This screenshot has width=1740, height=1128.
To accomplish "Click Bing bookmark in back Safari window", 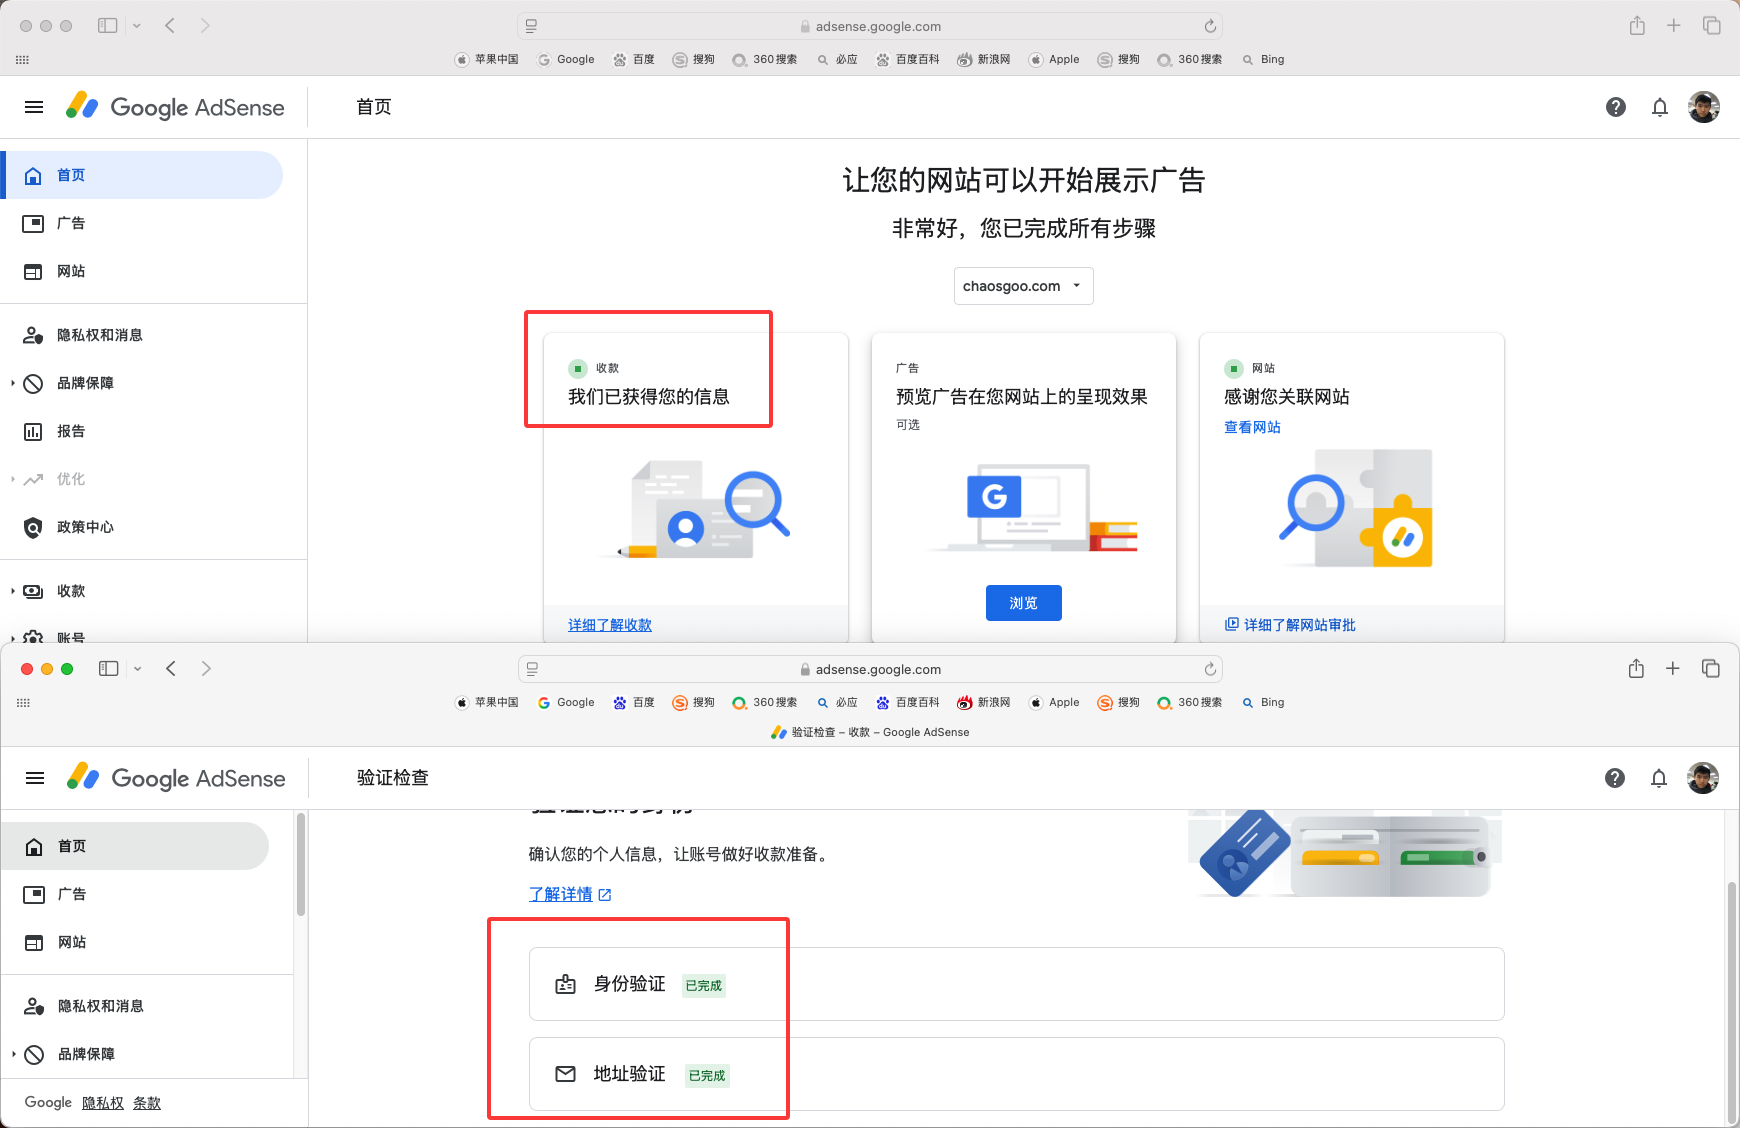I will coord(1263,60).
